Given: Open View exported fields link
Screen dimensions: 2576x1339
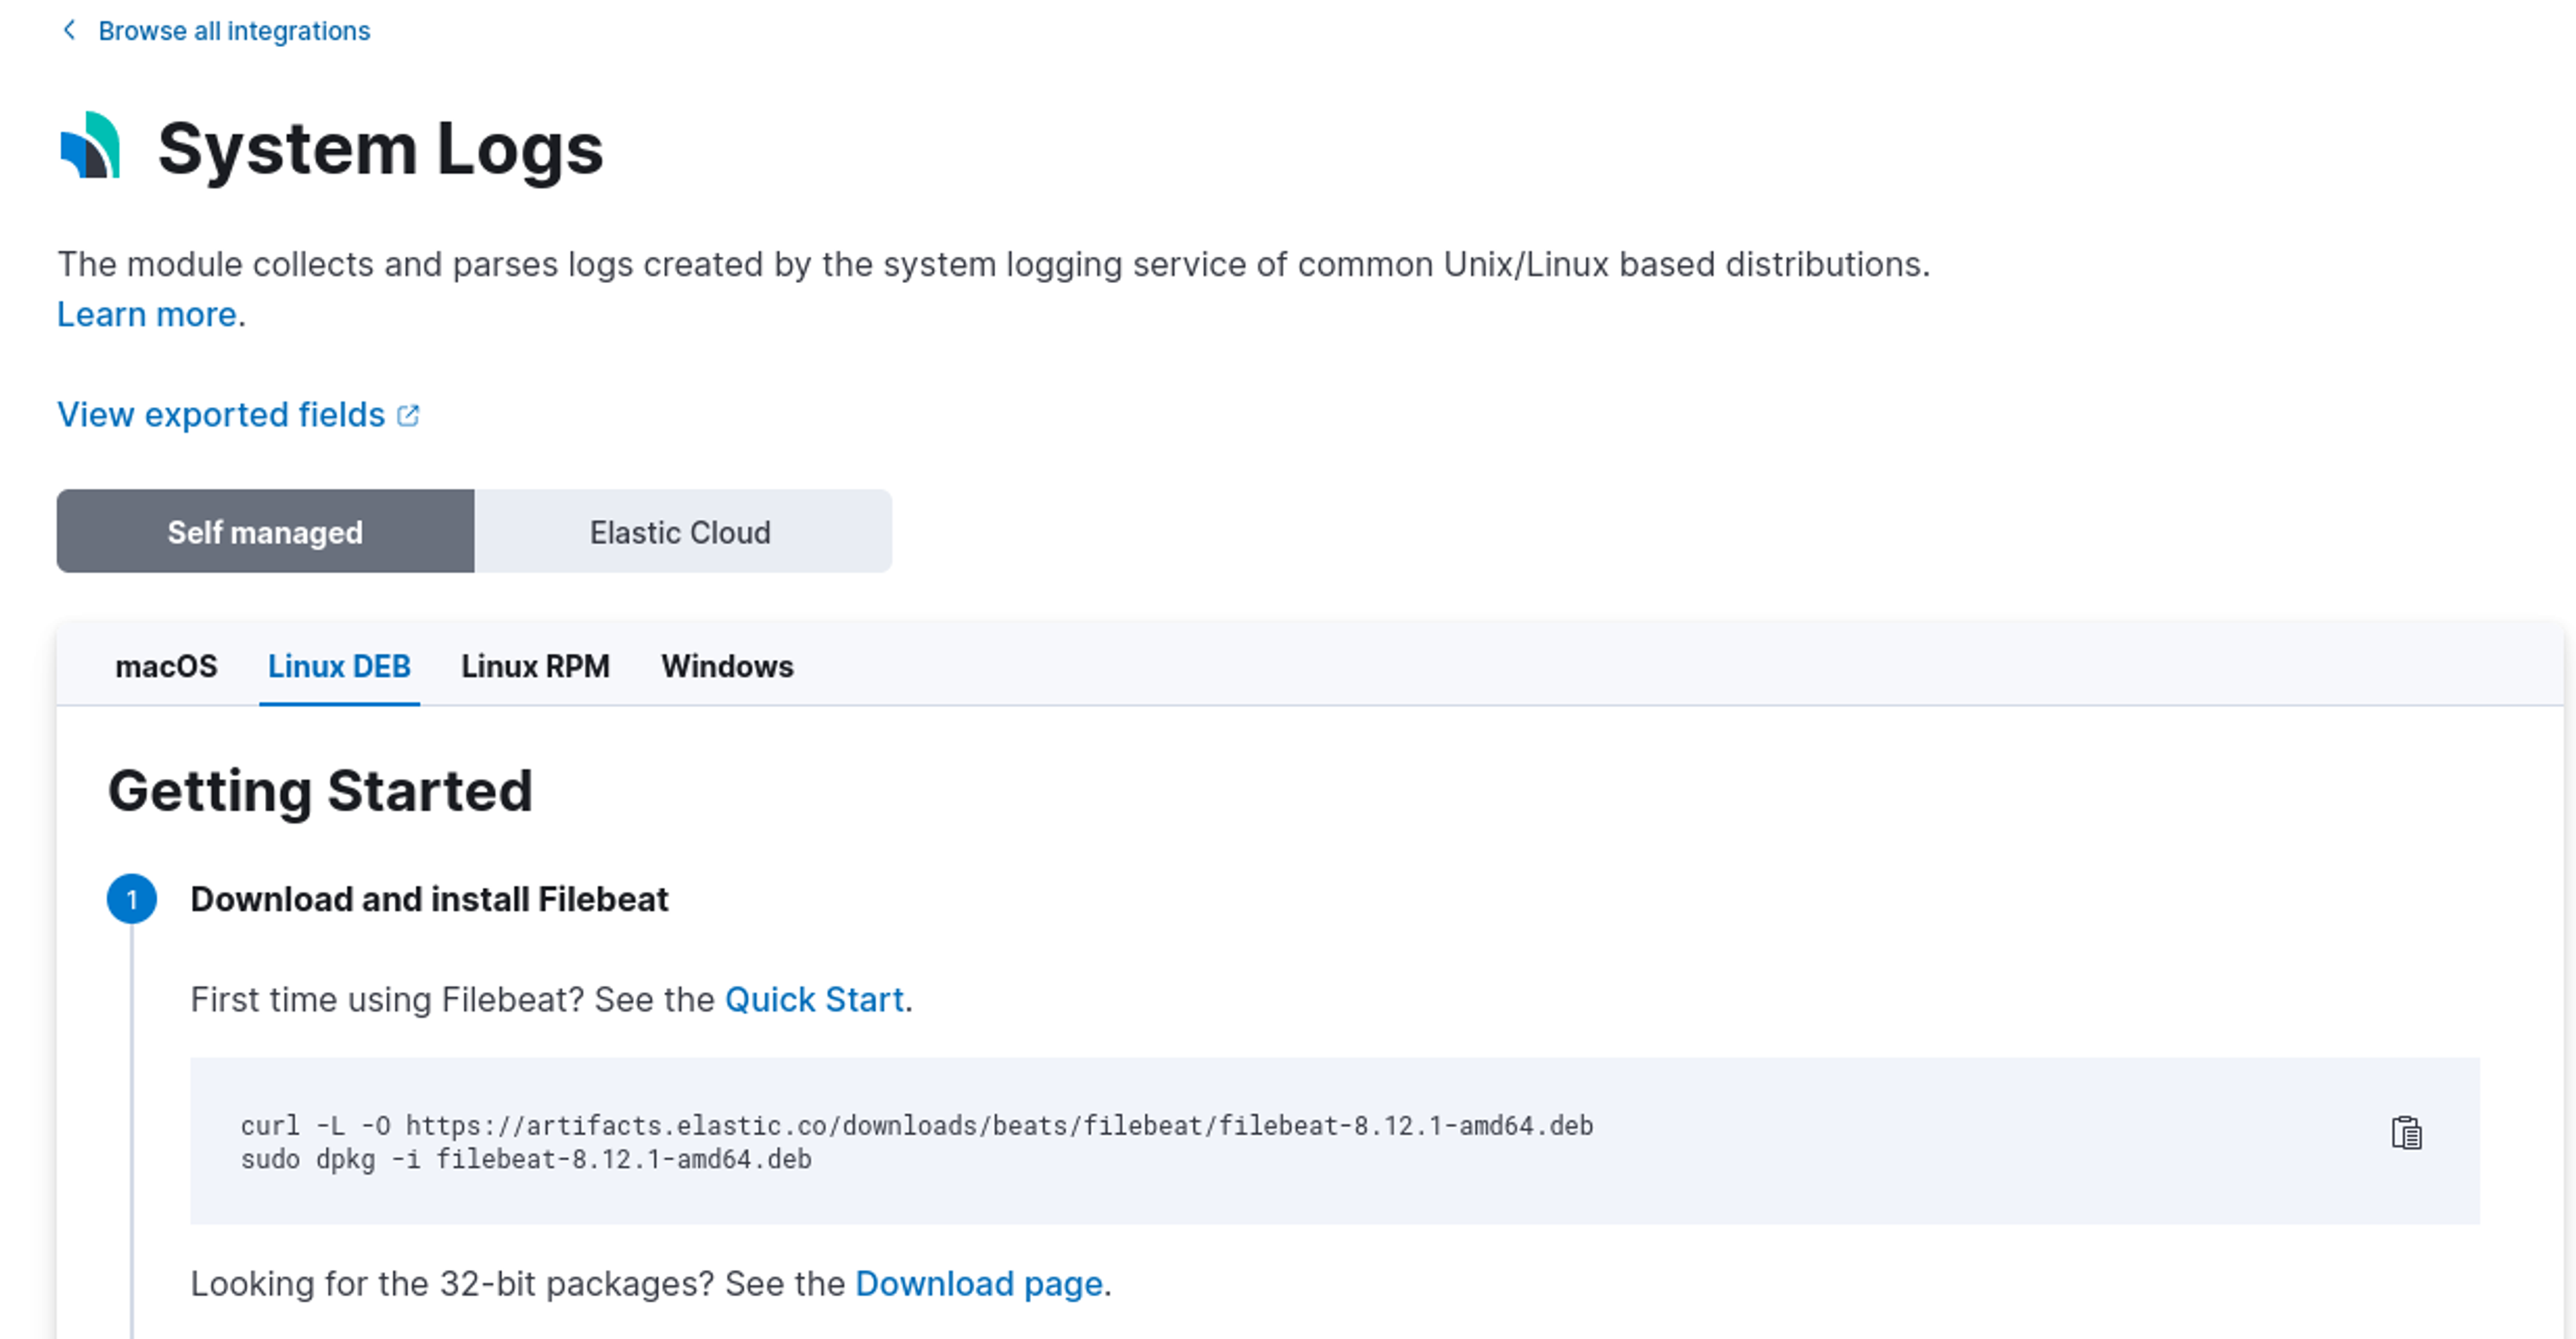Looking at the screenshot, I should click(220, 414).
